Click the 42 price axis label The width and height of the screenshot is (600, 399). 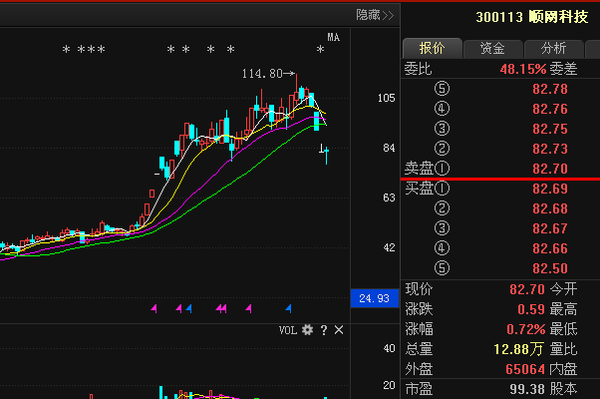click(x=389, y=248)
